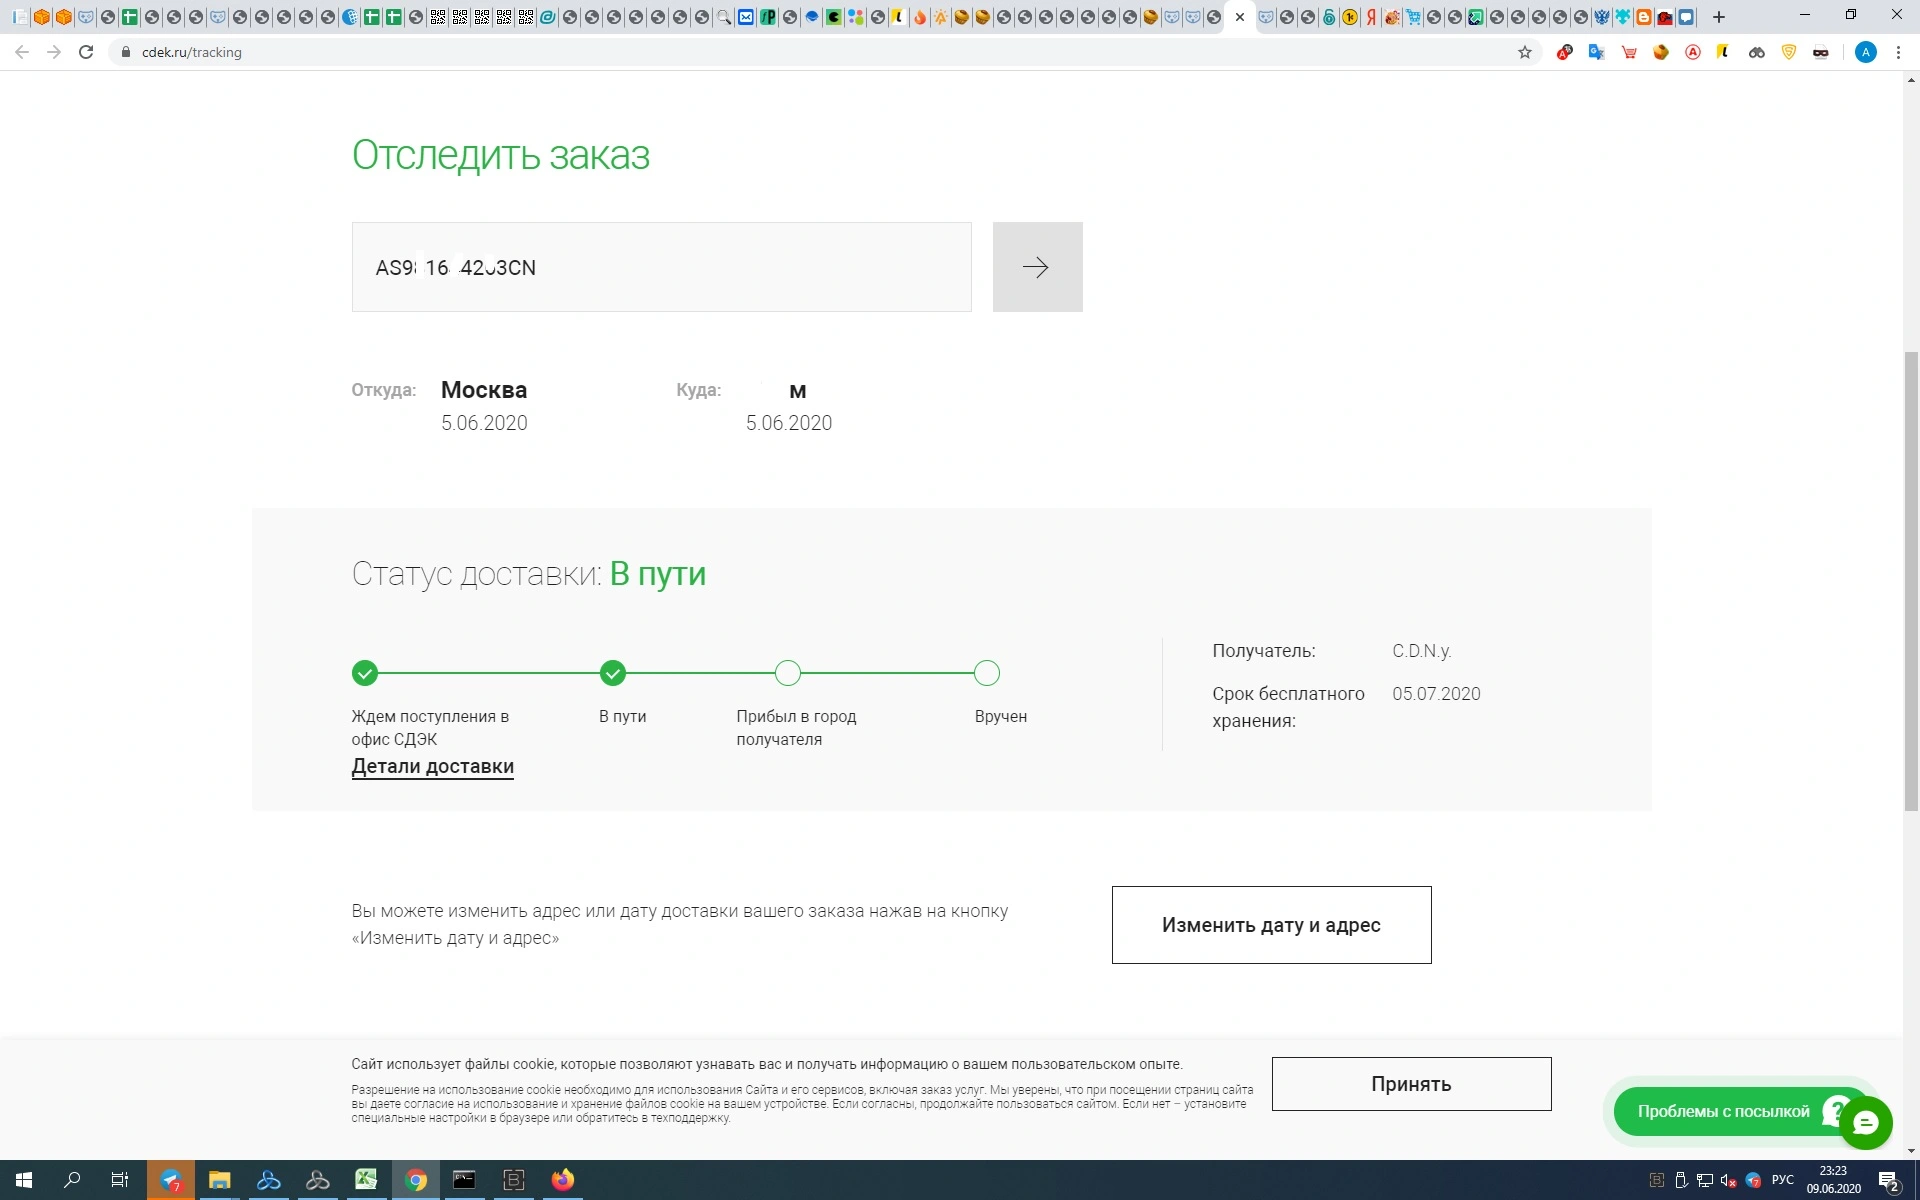Open the yellow shield S extension icon
Screen dimensions: 1920x1200
click(1789, 52)
